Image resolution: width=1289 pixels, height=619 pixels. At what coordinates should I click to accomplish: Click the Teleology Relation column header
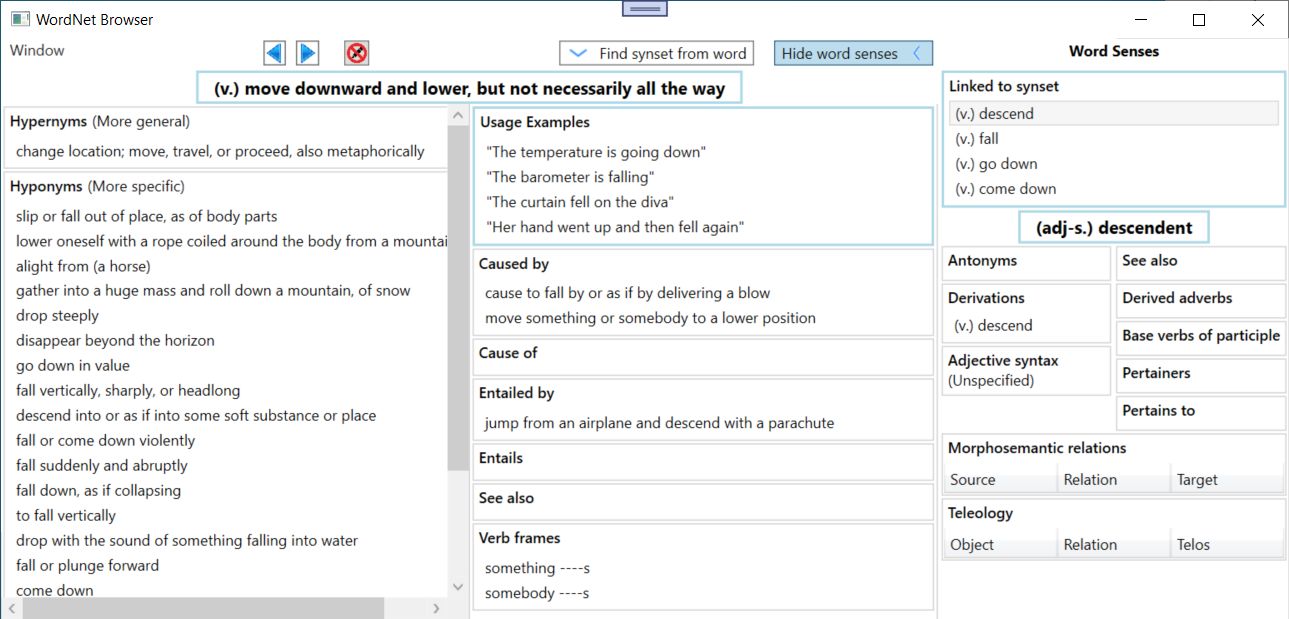[x=1113, y=545]
